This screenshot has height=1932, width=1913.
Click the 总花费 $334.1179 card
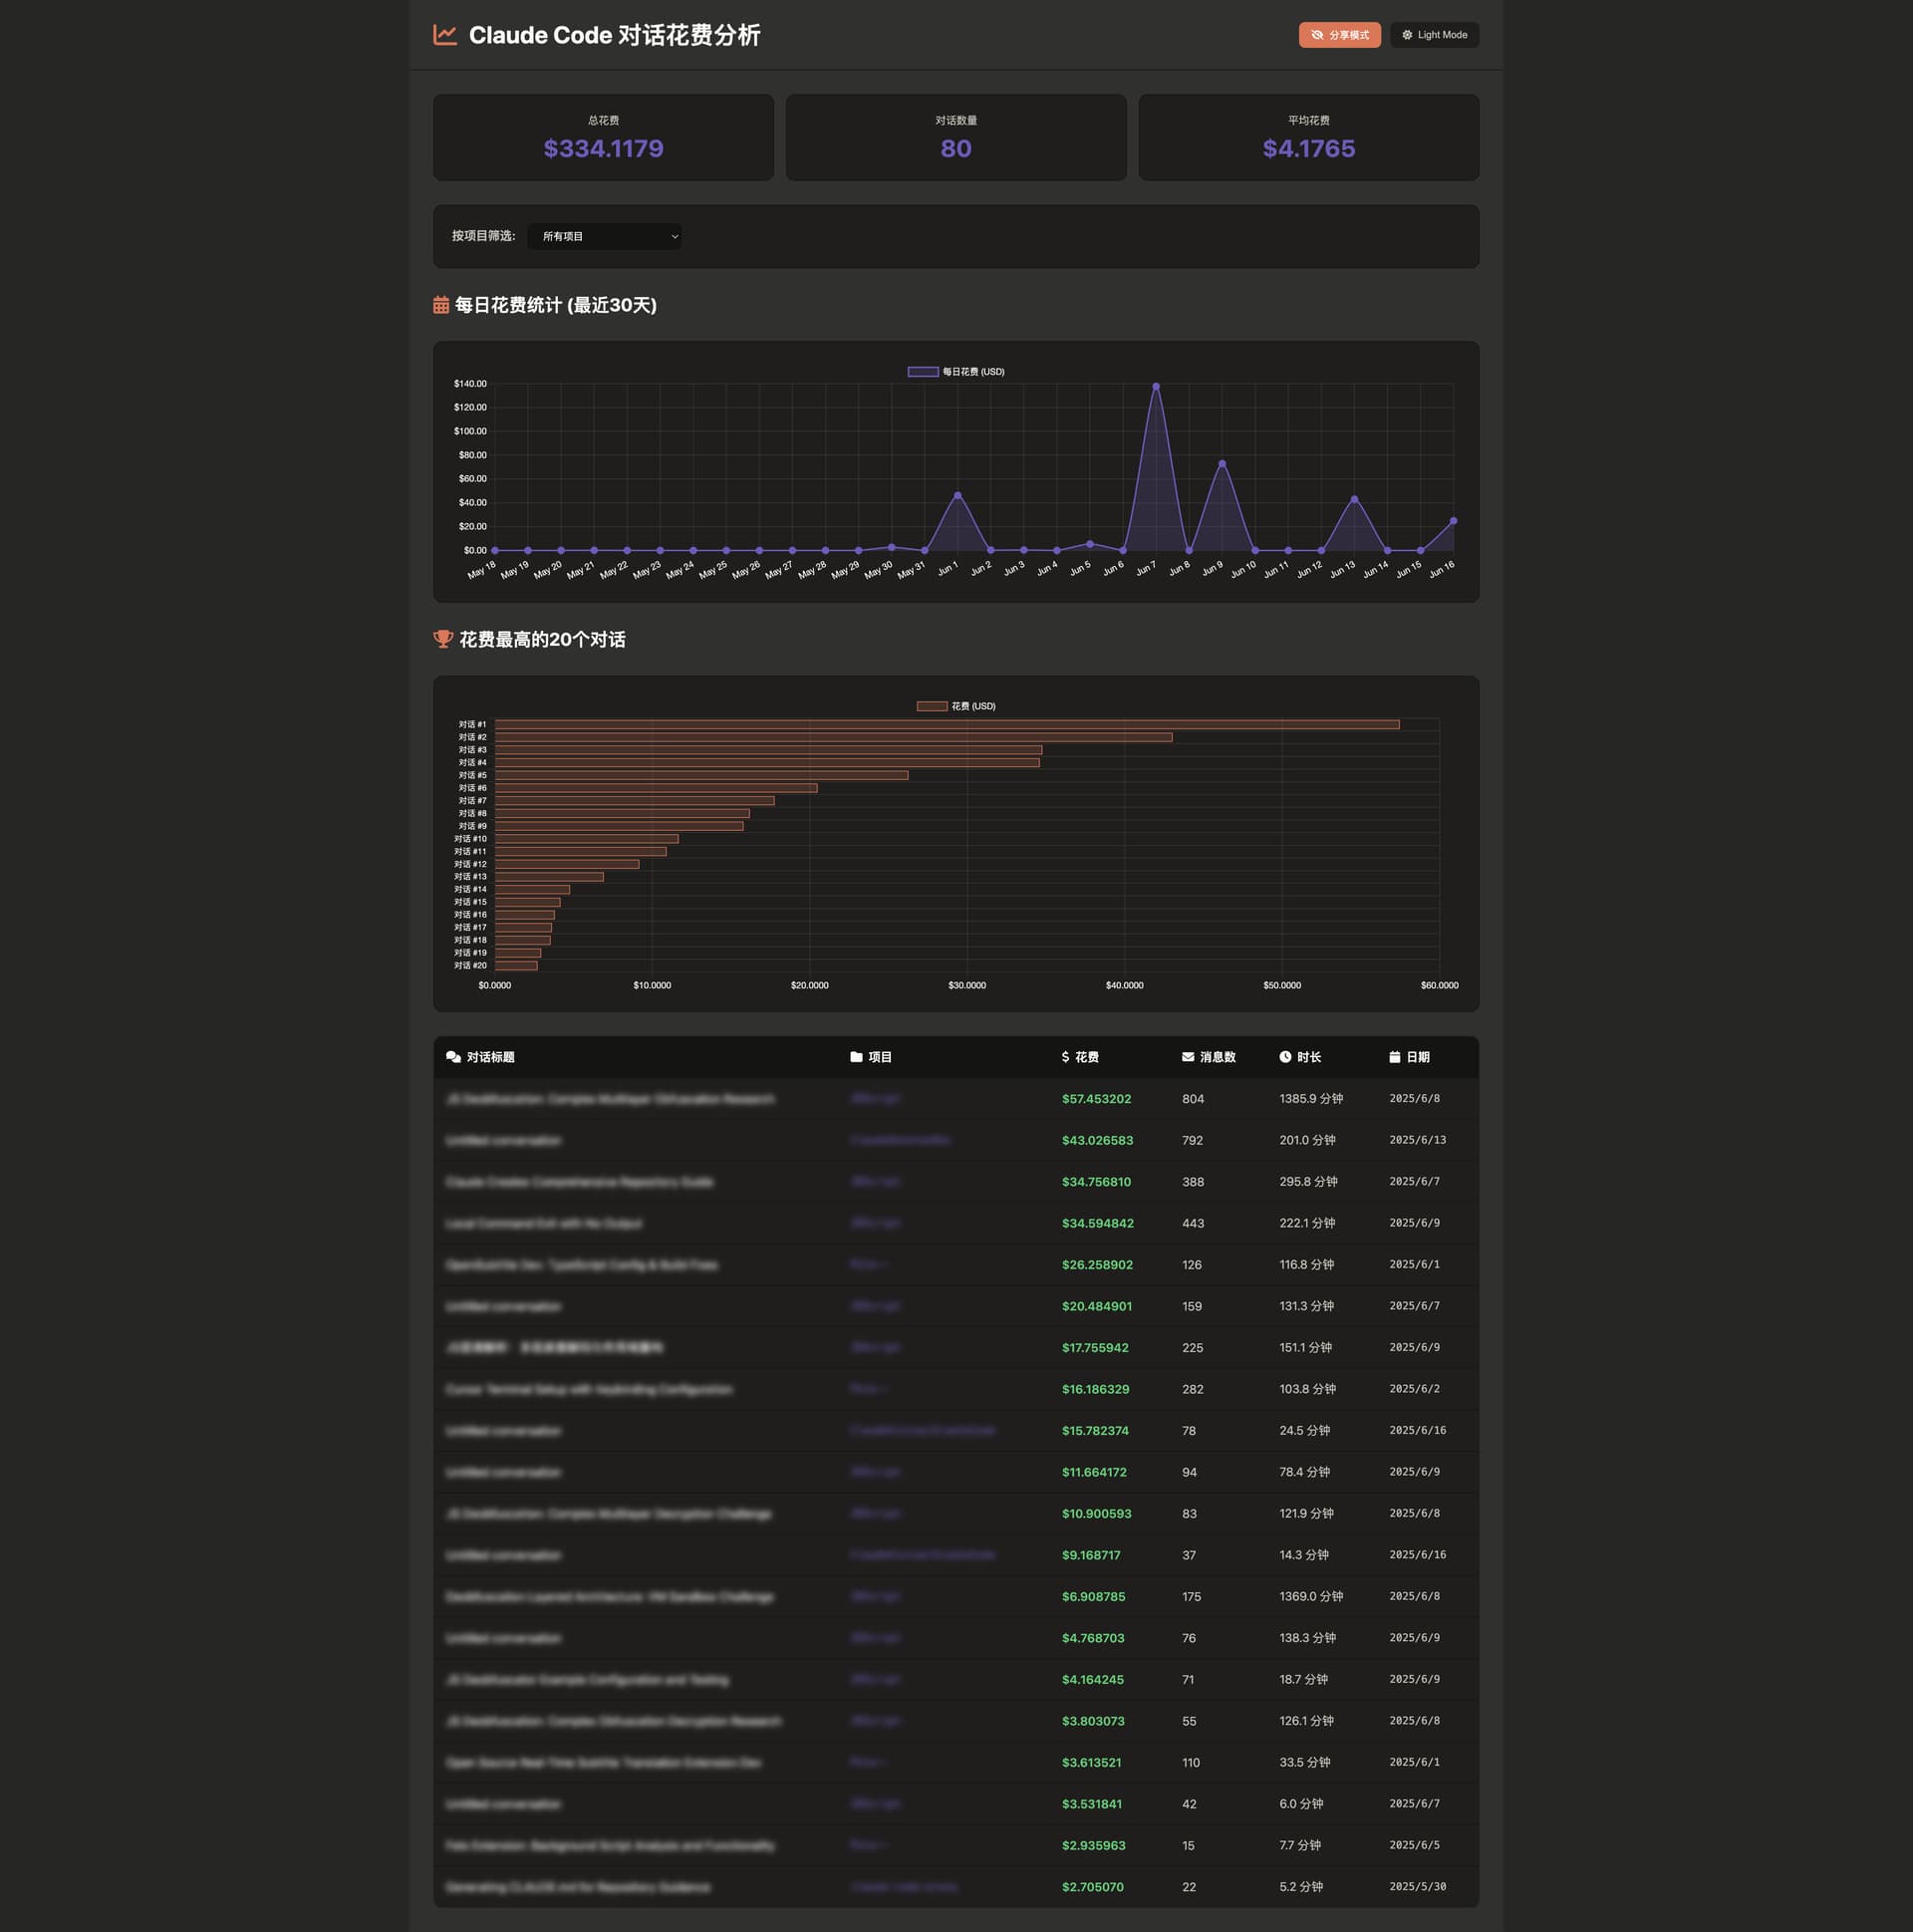click(603, 138)
